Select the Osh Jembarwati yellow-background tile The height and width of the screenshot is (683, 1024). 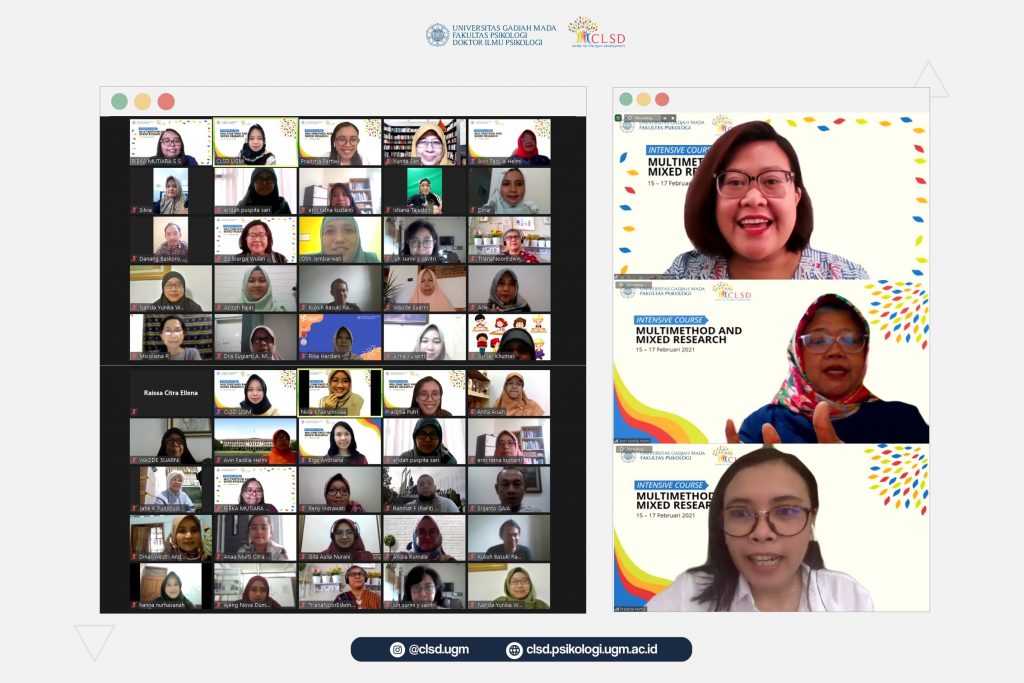pos(340,240)
